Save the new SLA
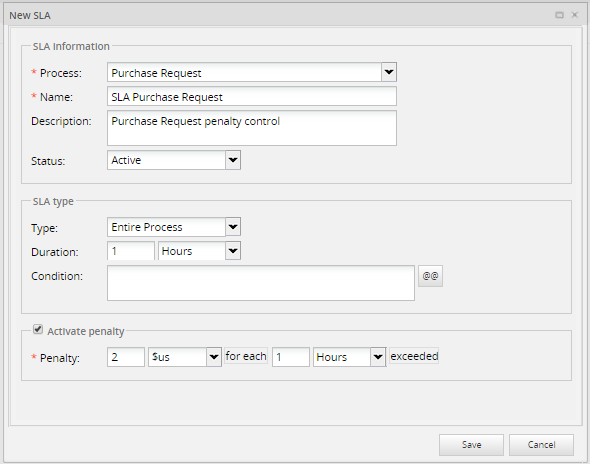 (471, 445)
